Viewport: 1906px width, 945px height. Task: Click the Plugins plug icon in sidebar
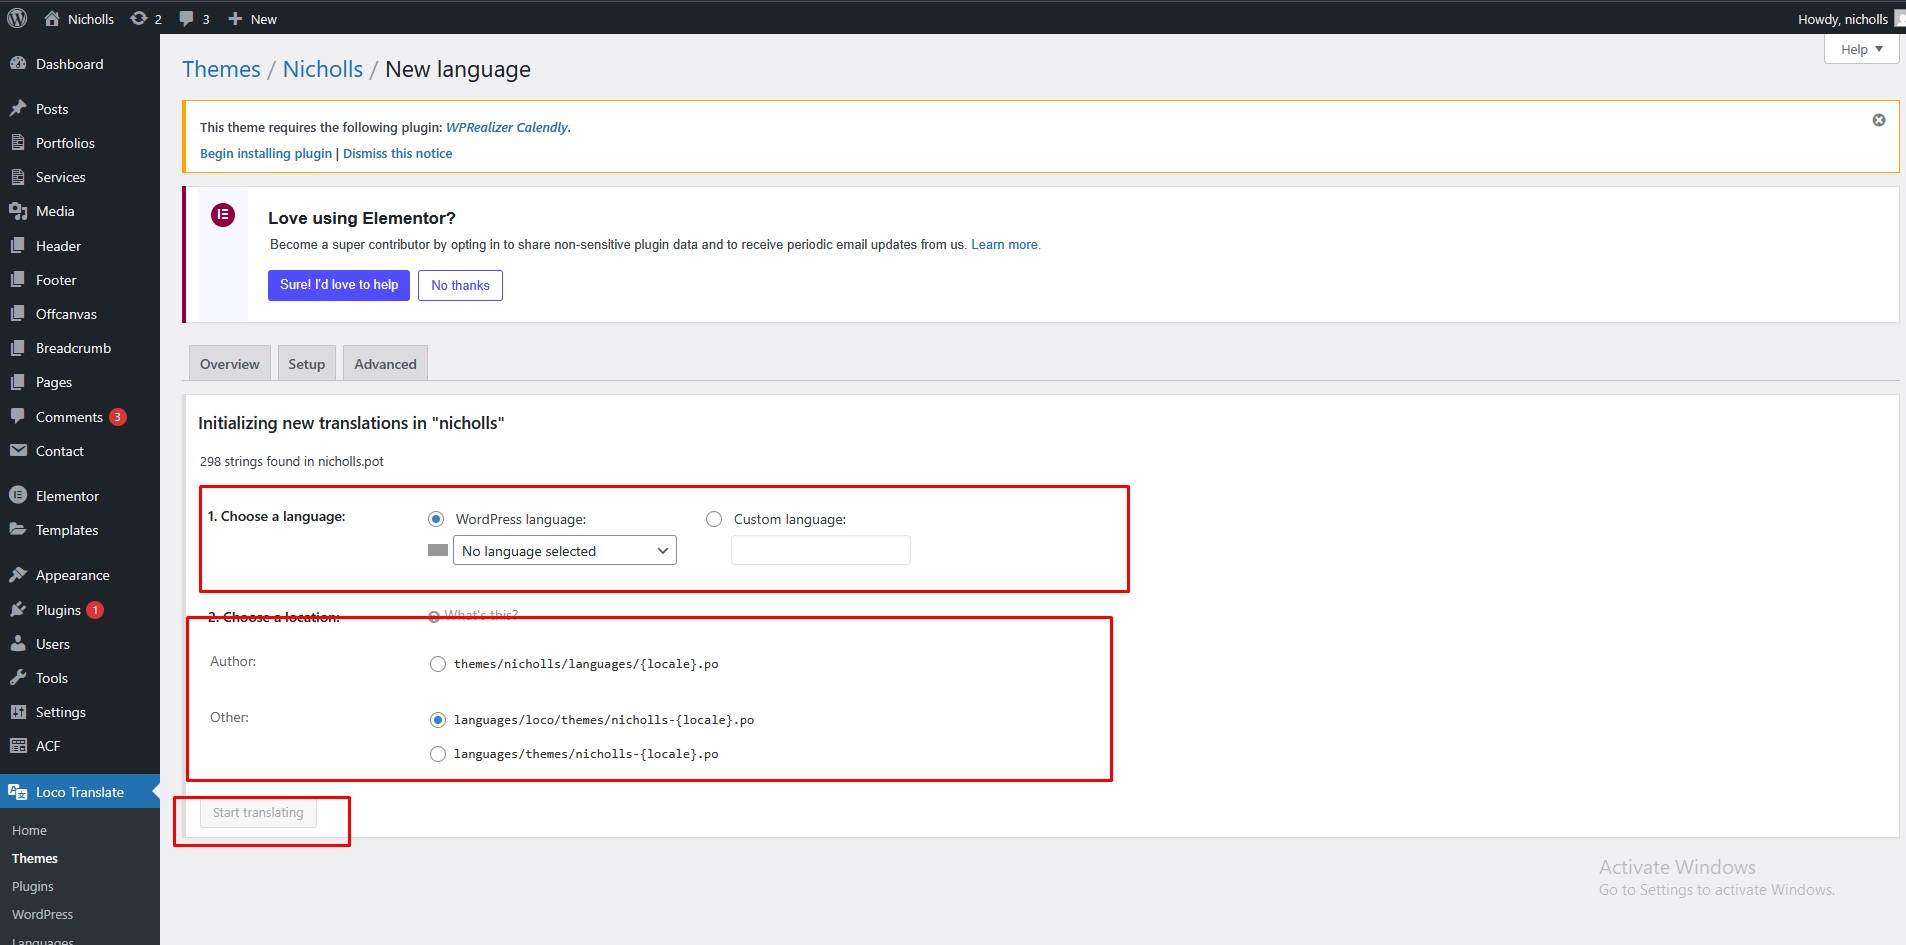(18, 609)
